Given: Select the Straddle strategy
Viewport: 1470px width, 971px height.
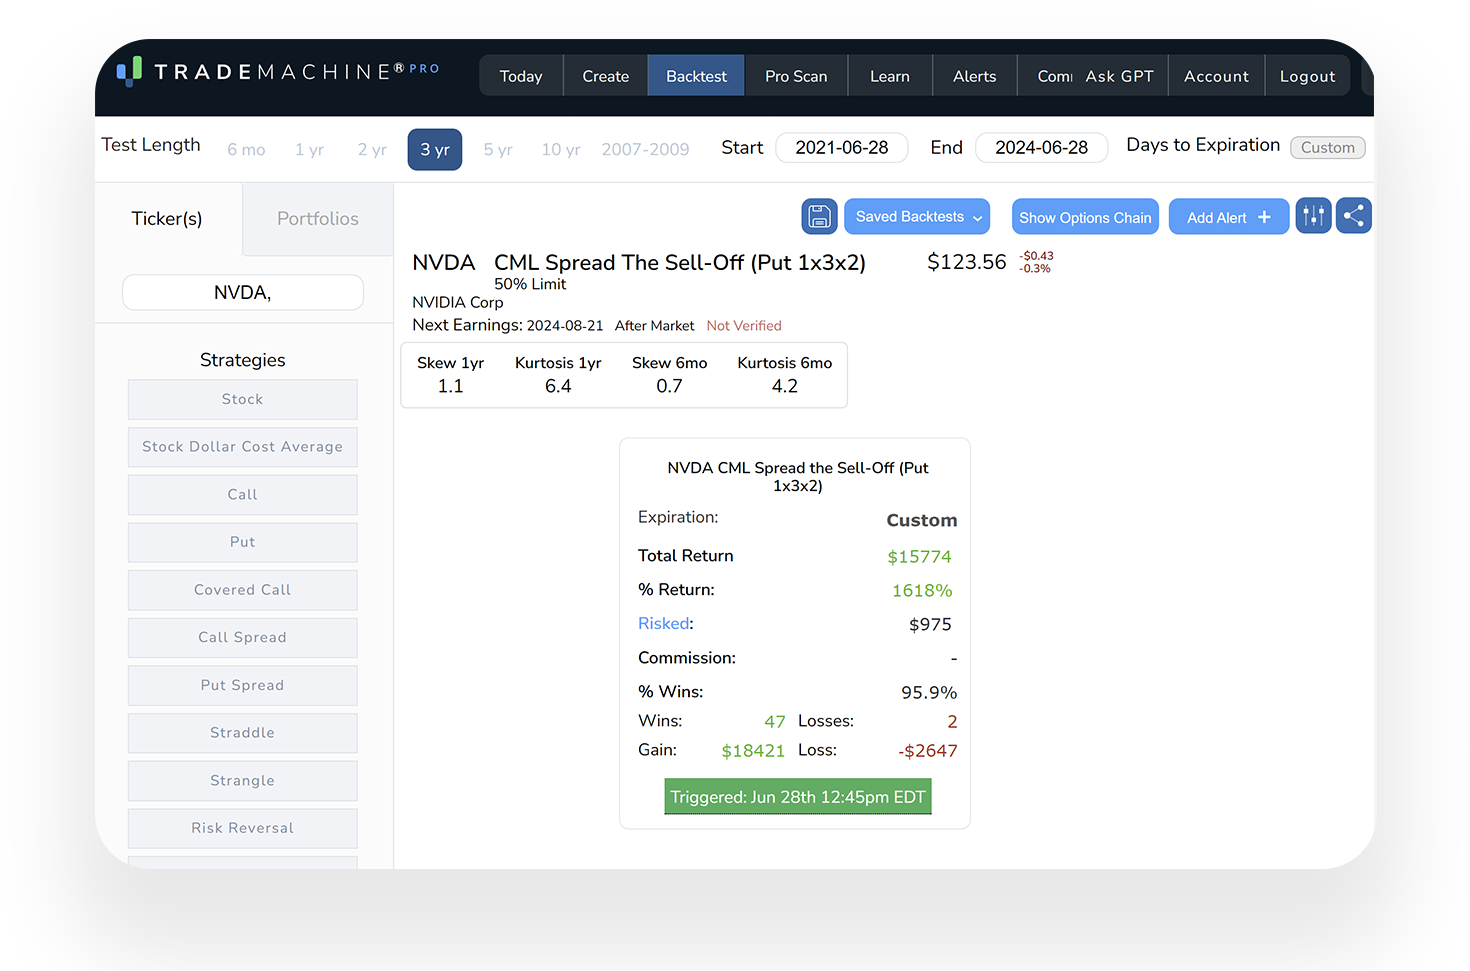Looking at the screenshot, I should pyautogui.click(x=242, y=733).
